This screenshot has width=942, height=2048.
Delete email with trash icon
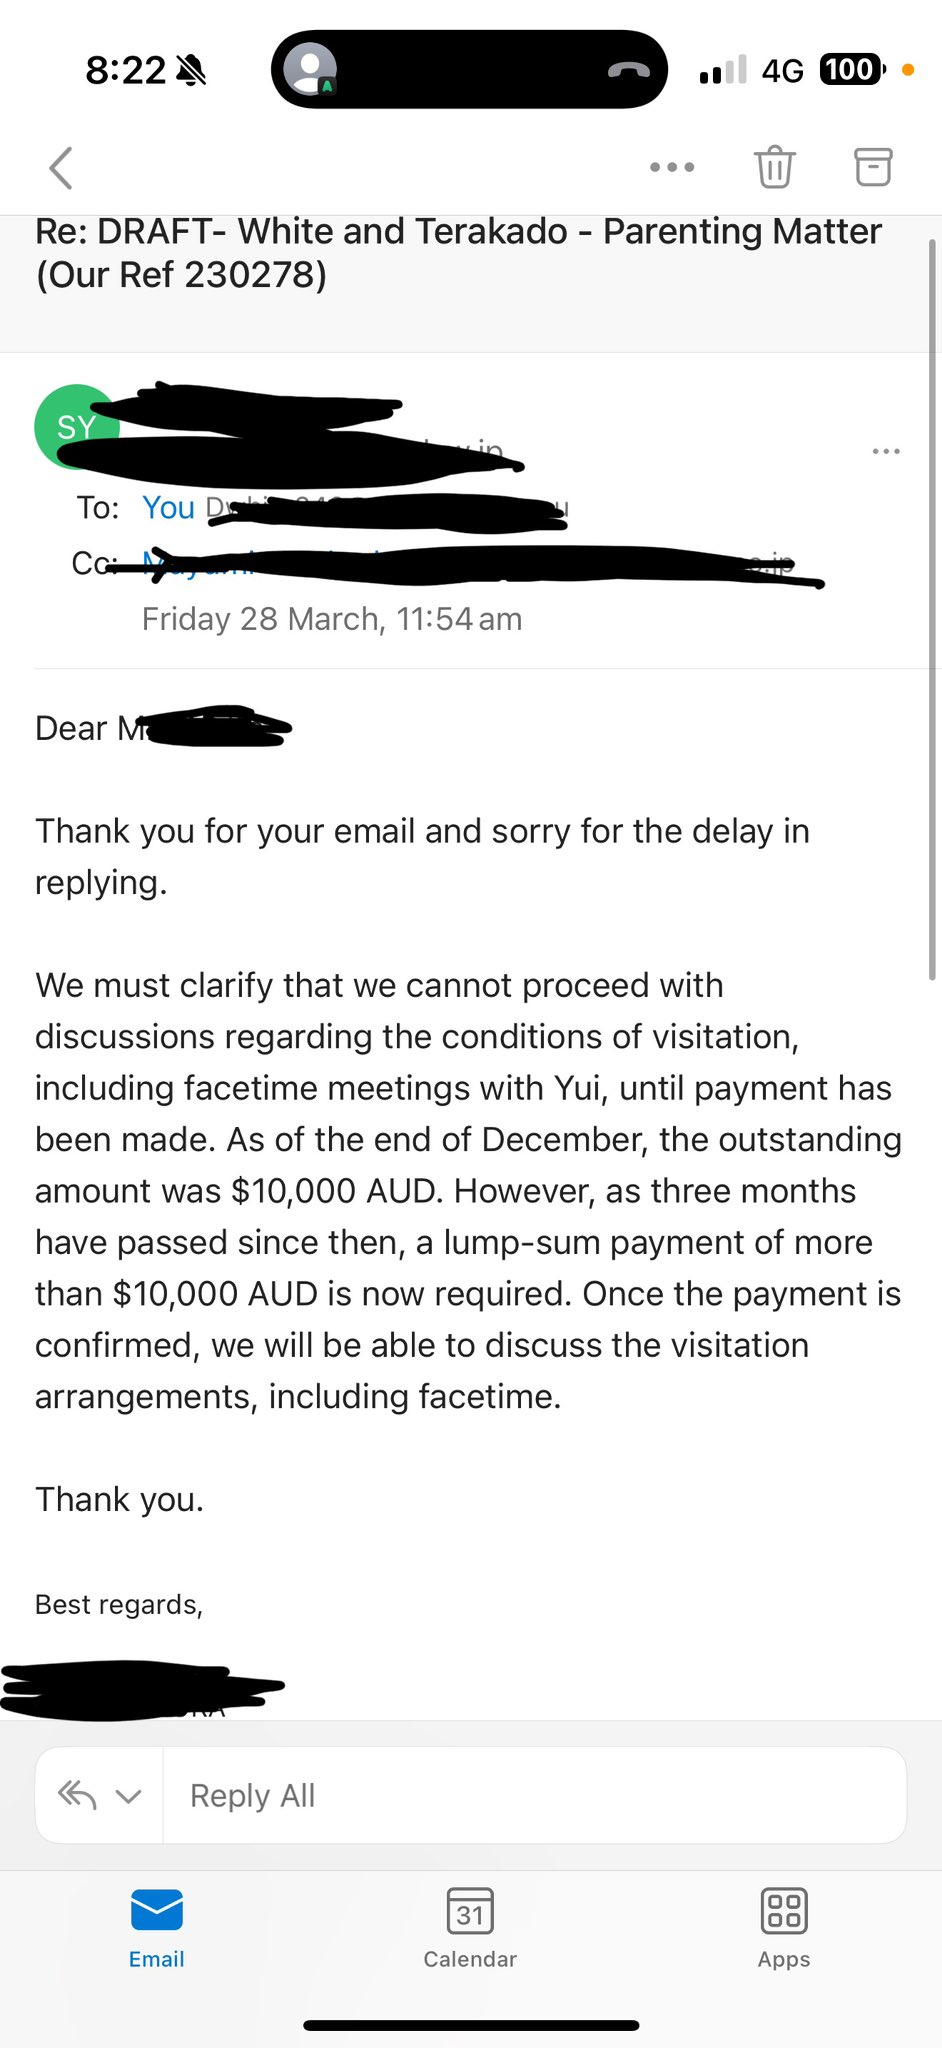point(774,167)
